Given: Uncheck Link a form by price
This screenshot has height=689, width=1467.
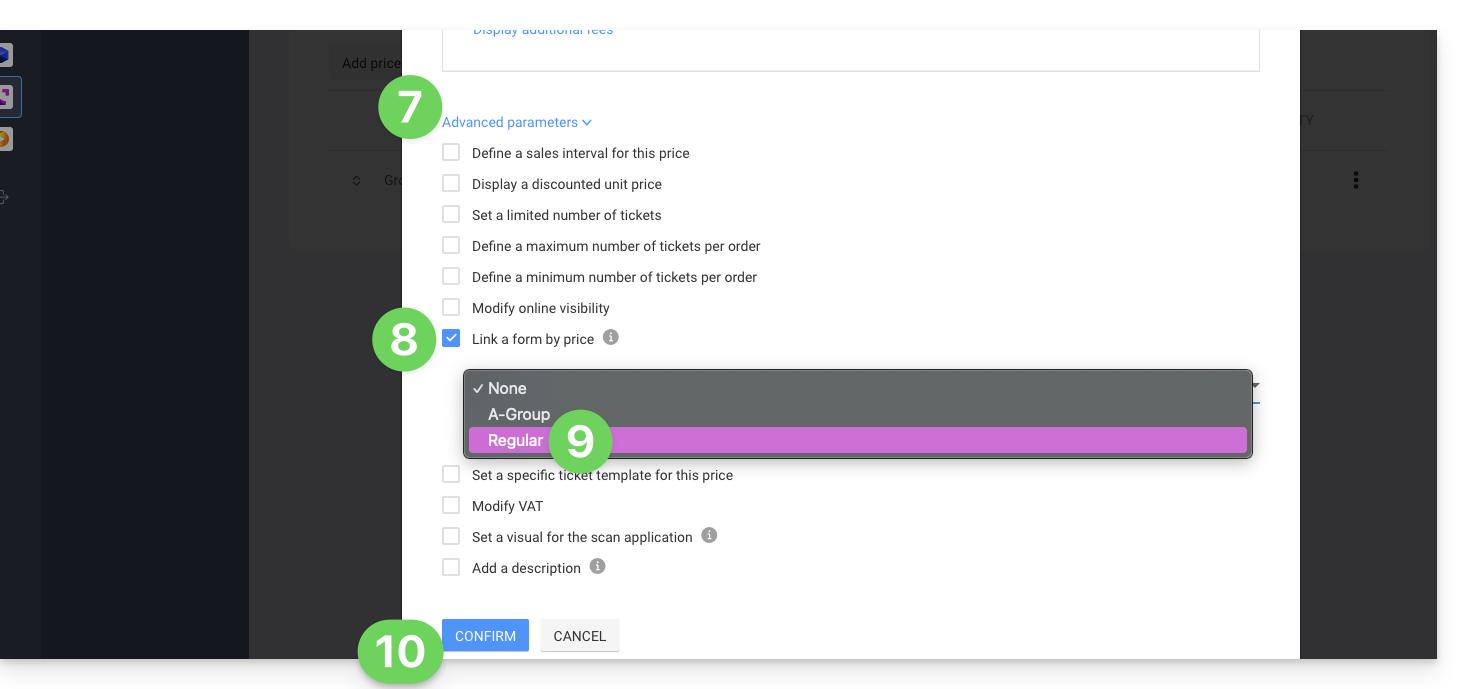Looking at the screenshot, I should click(451, 339).
